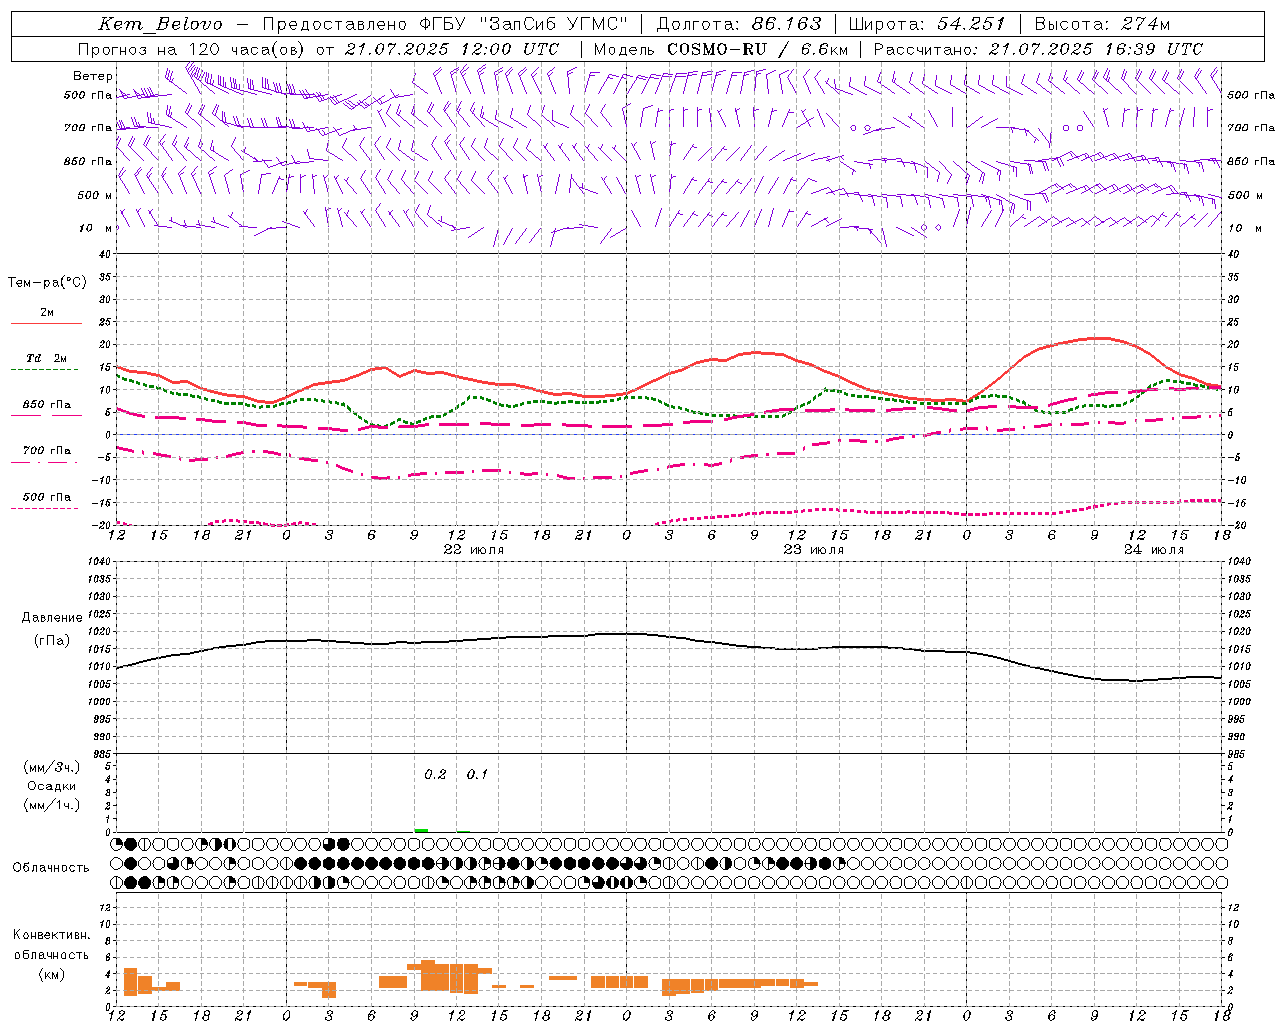The image size is (1280, 1024).
Task: Click the solid red 2м legend line
Action: click(46, 323)
